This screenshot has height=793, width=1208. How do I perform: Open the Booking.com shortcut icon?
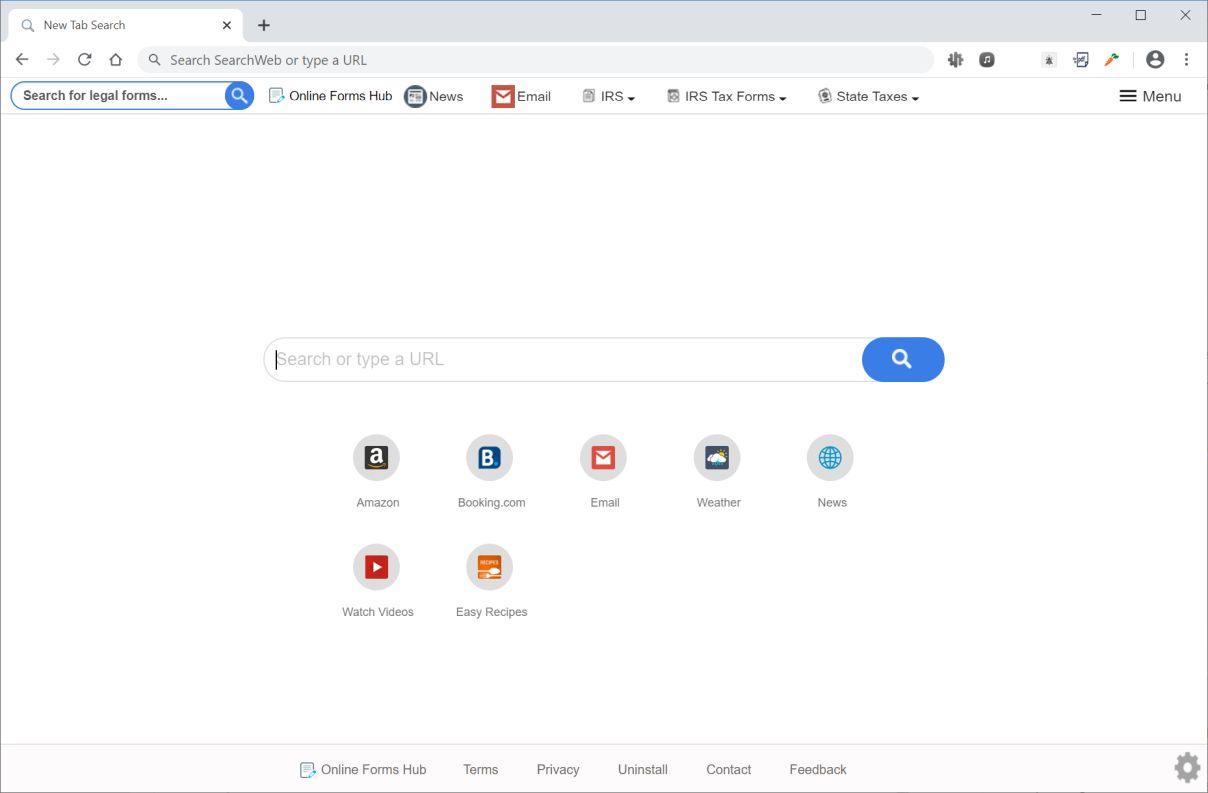tap(490, 457)
